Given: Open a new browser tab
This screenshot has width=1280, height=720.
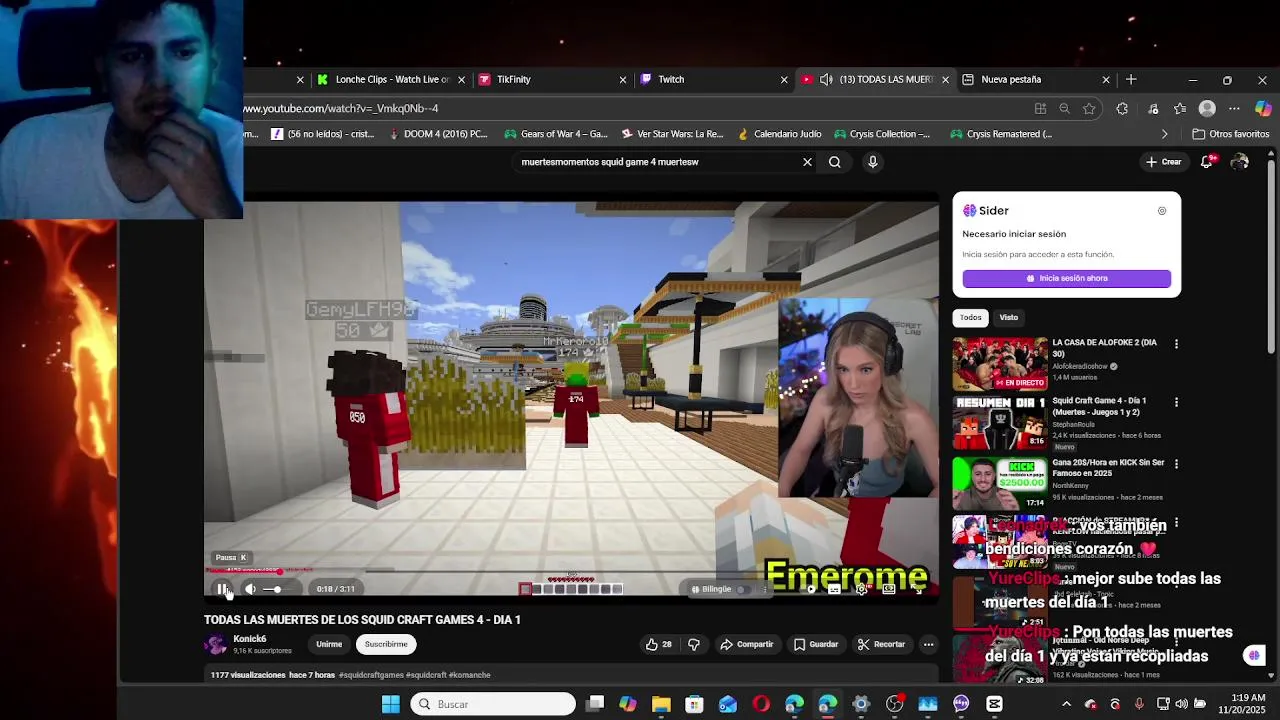Looking at the screenshot, I should [1131, 79].
